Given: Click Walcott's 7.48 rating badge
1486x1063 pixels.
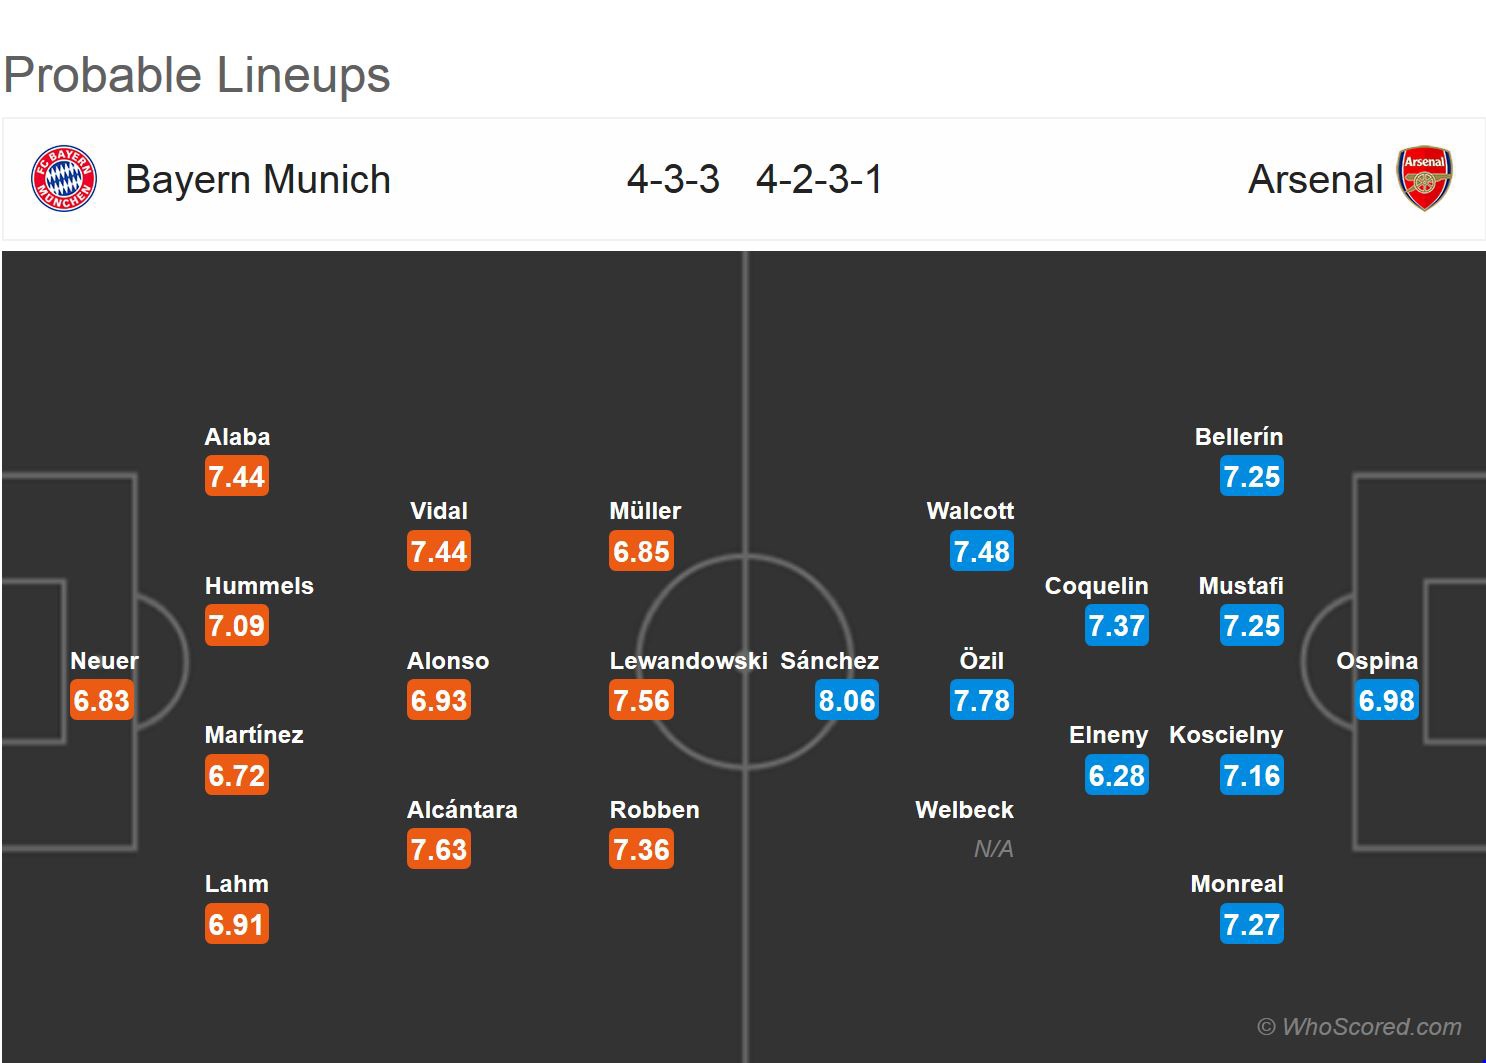Looking at the screenshot, I should pos(981,552).
